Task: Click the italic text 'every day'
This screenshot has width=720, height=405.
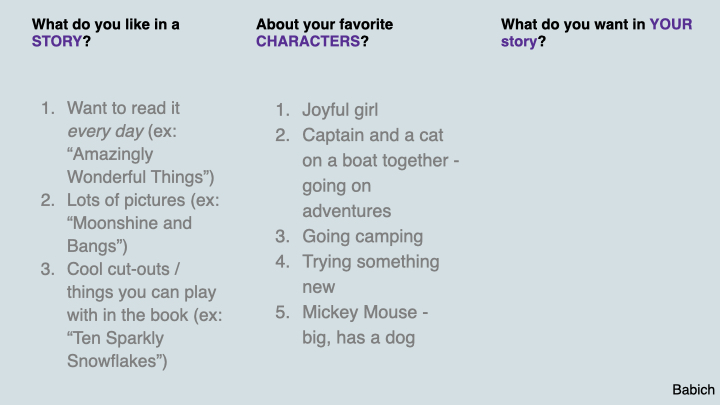Action: pos(105,131)
